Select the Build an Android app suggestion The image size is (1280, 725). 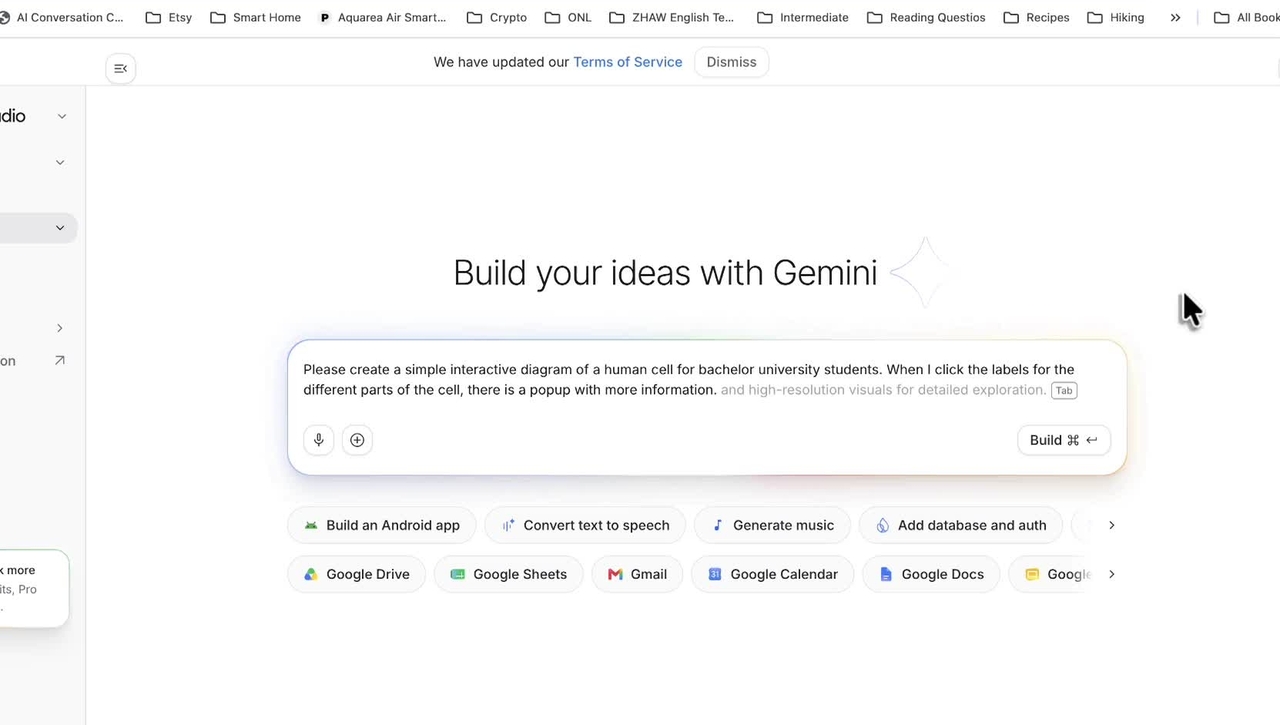tap(382, 525)
